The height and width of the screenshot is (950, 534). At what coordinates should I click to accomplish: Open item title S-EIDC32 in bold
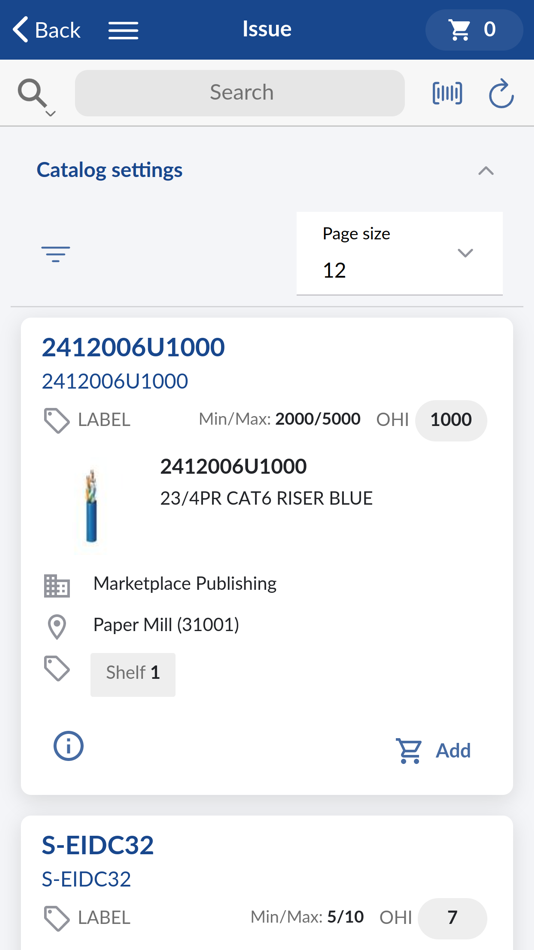coord(98,845)
